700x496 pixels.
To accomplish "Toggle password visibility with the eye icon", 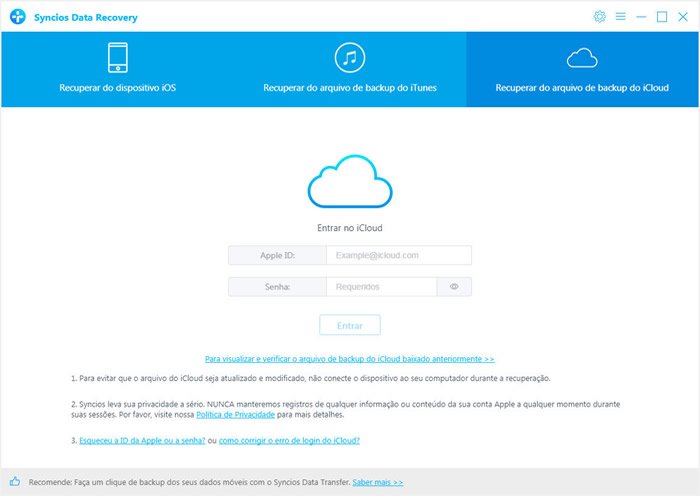I will 454,287.
